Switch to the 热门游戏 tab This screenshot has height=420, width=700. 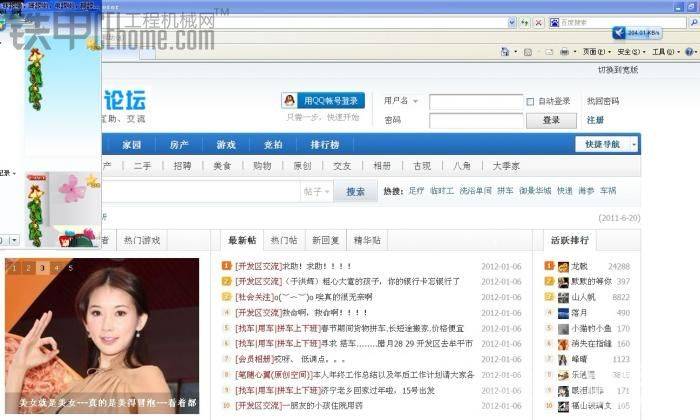[142, 240]
